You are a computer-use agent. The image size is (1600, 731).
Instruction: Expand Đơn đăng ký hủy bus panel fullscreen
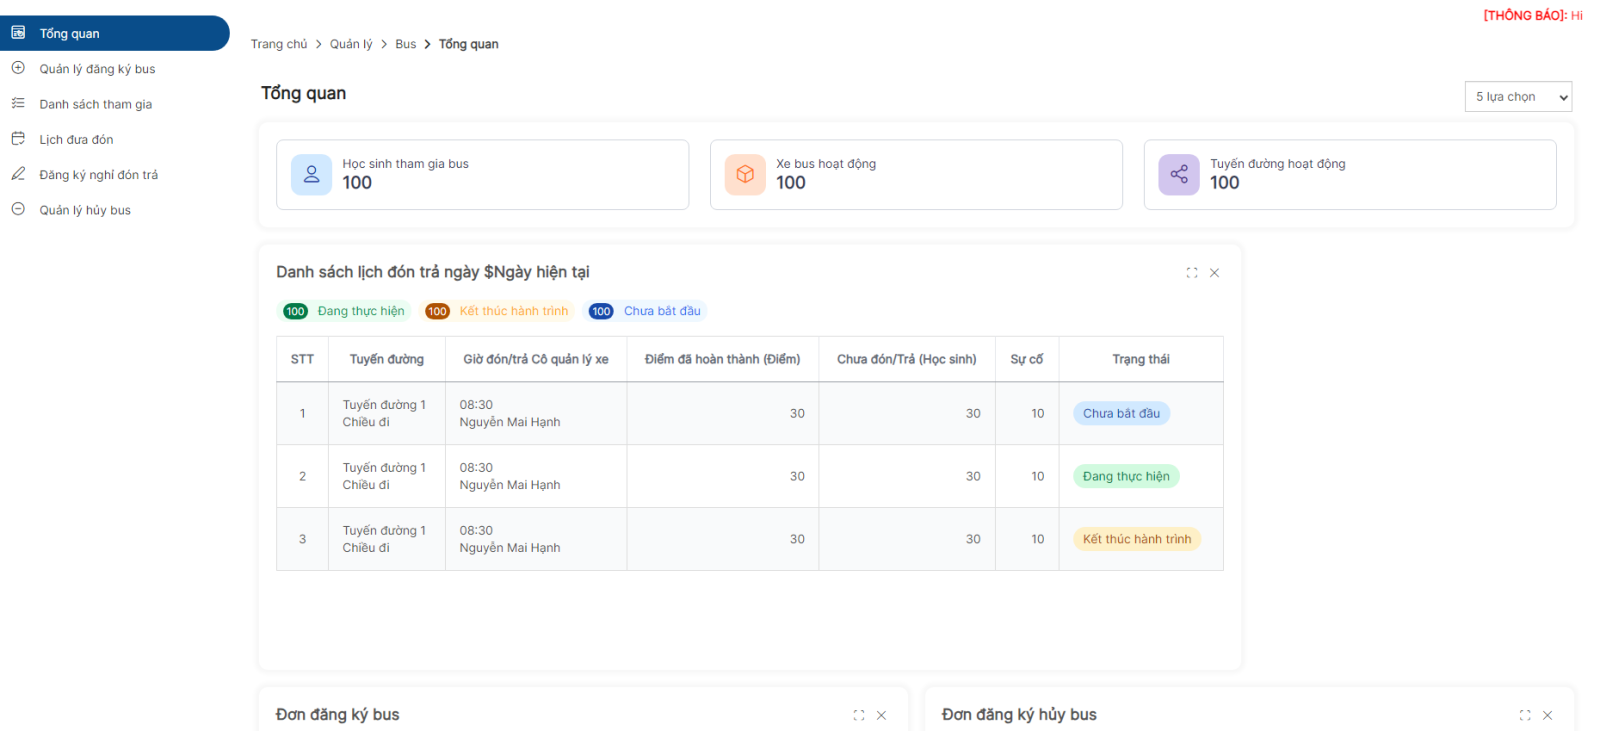(1524, 715)
